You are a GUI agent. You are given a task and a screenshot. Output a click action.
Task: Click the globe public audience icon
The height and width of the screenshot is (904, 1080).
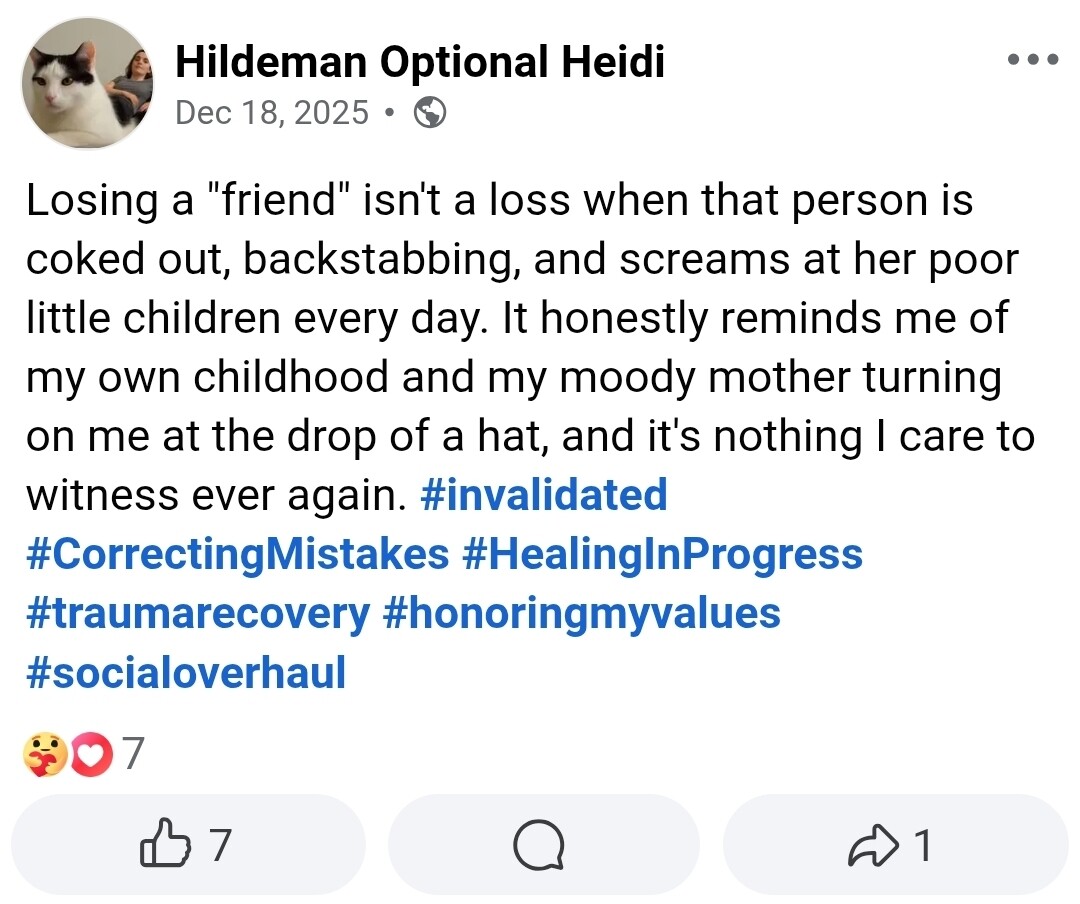[x=429, y=113]
